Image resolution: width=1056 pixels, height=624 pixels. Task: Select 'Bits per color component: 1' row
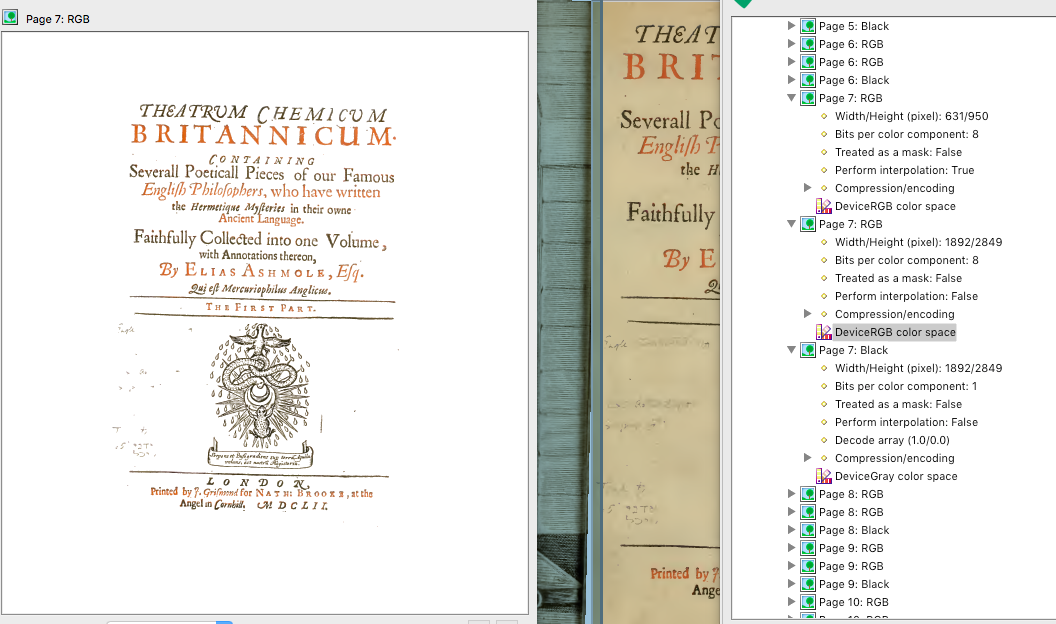pos(906,386)
